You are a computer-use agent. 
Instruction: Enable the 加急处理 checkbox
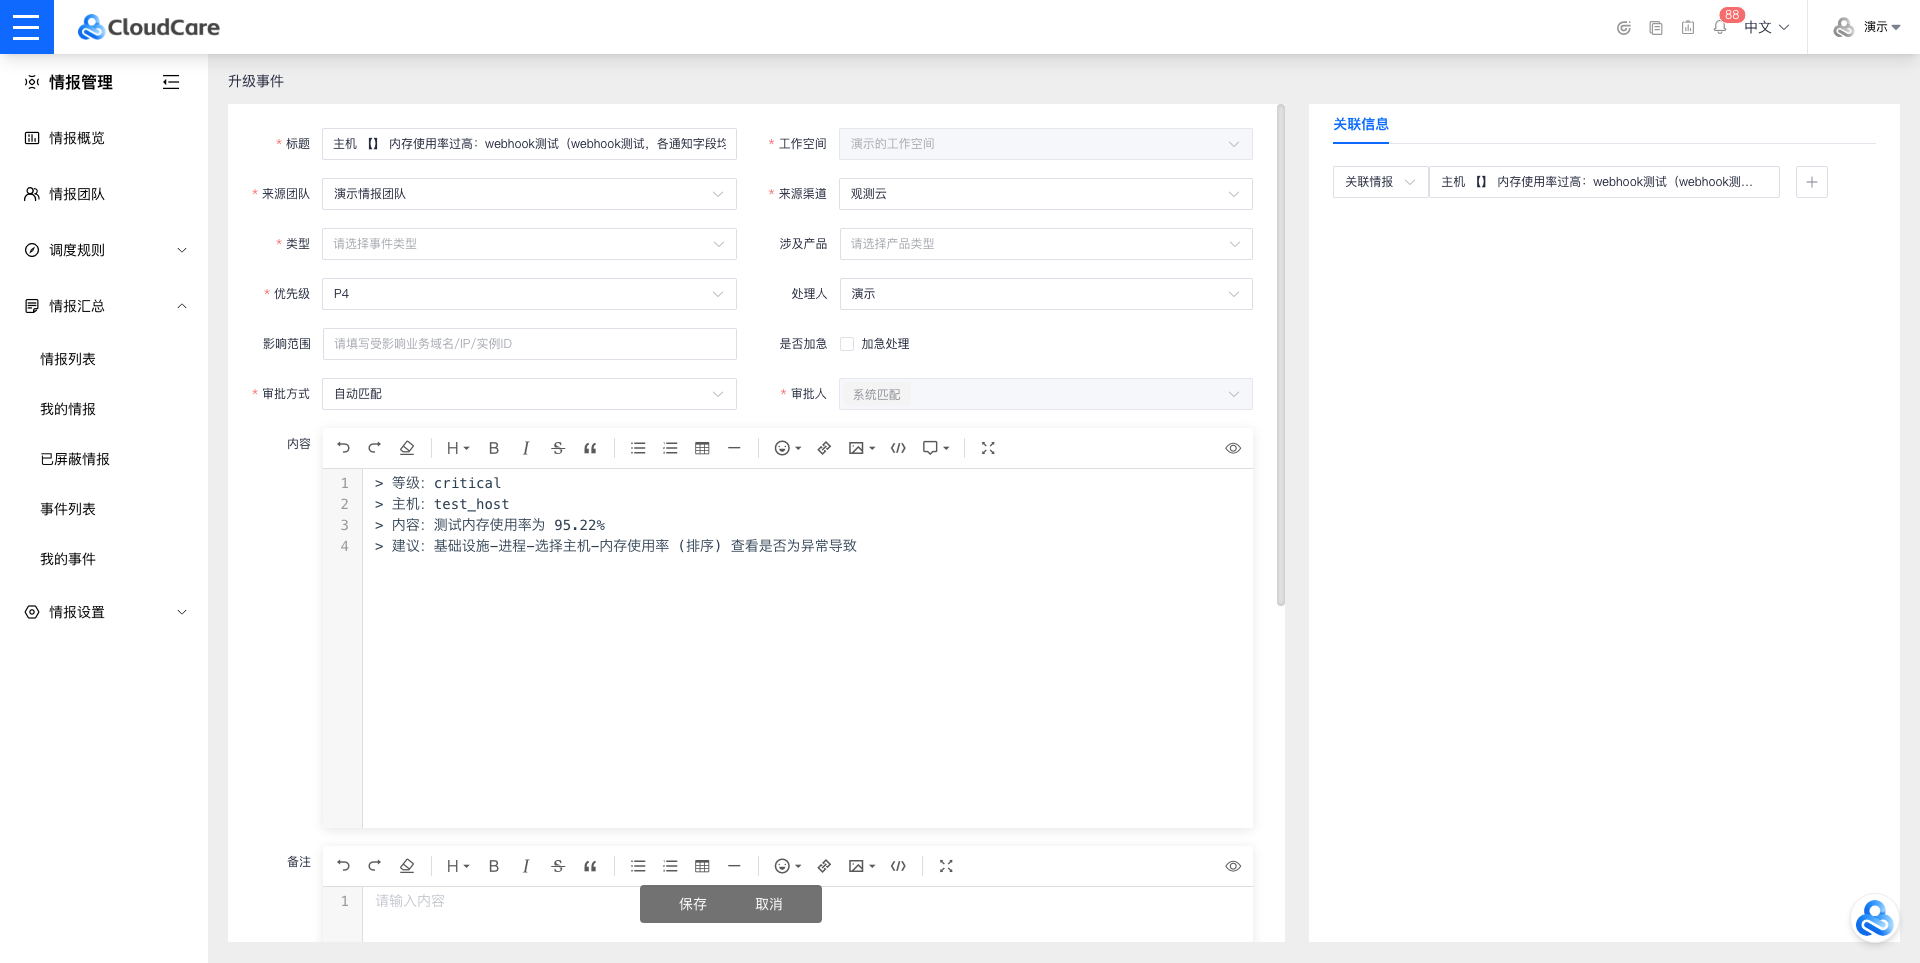[x=847, y=344]
